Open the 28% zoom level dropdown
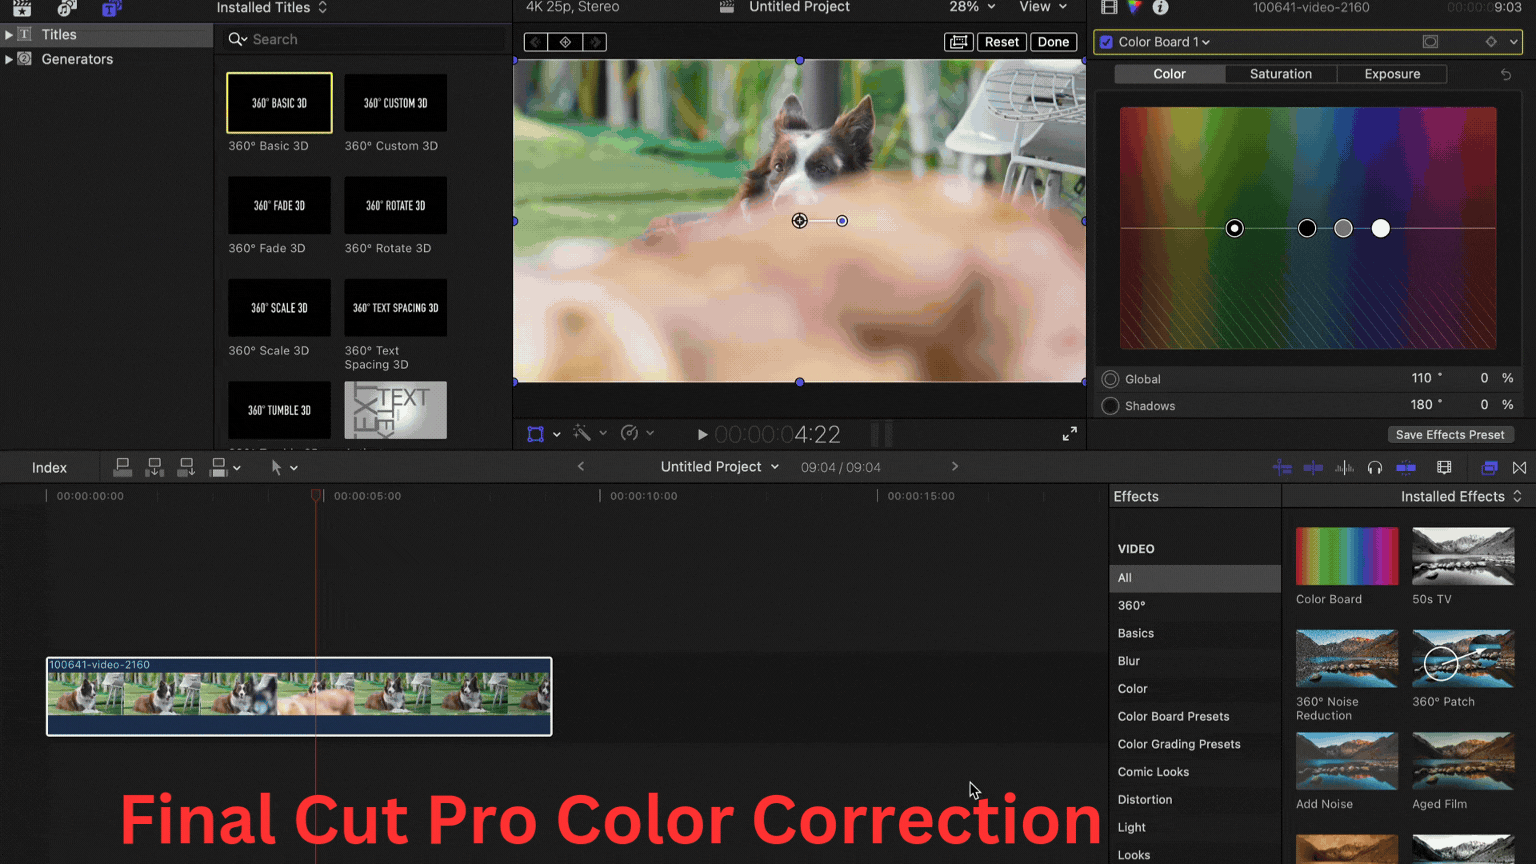This screenshot has height=864, width=1536. click(972, 7)
